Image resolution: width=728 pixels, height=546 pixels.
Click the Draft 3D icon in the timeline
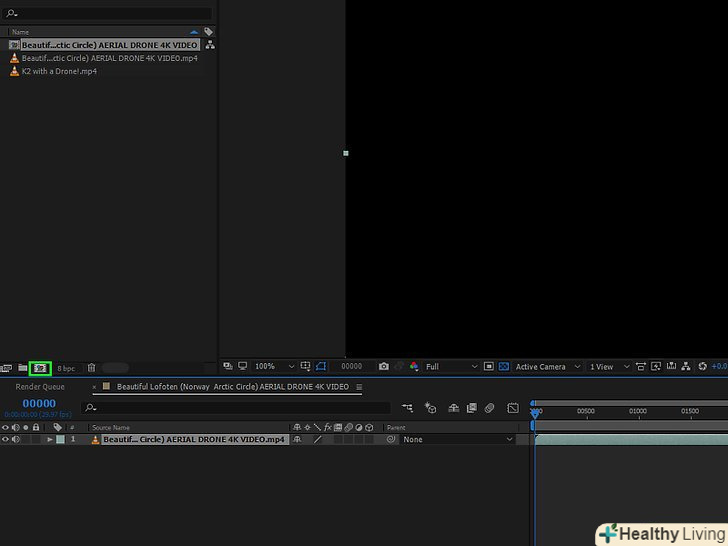tap(430, 408)
